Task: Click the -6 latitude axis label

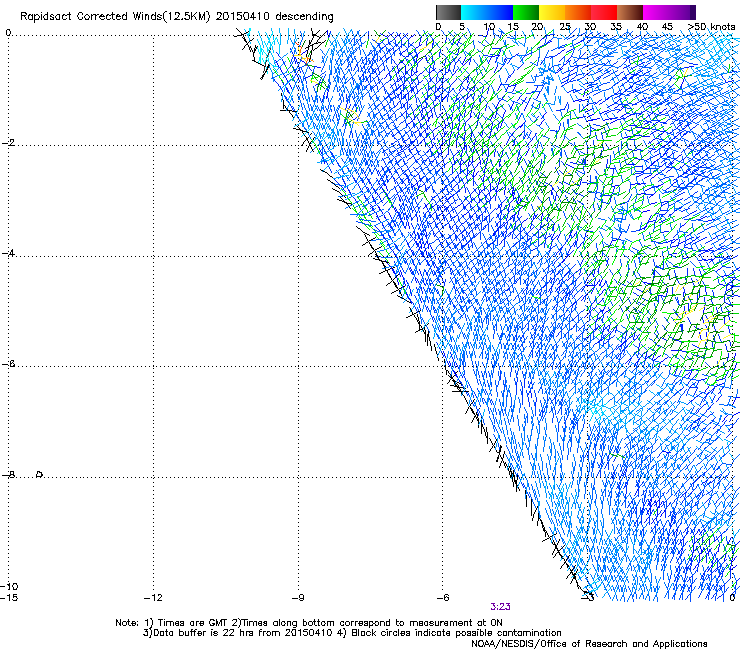Action: point(8,364)
